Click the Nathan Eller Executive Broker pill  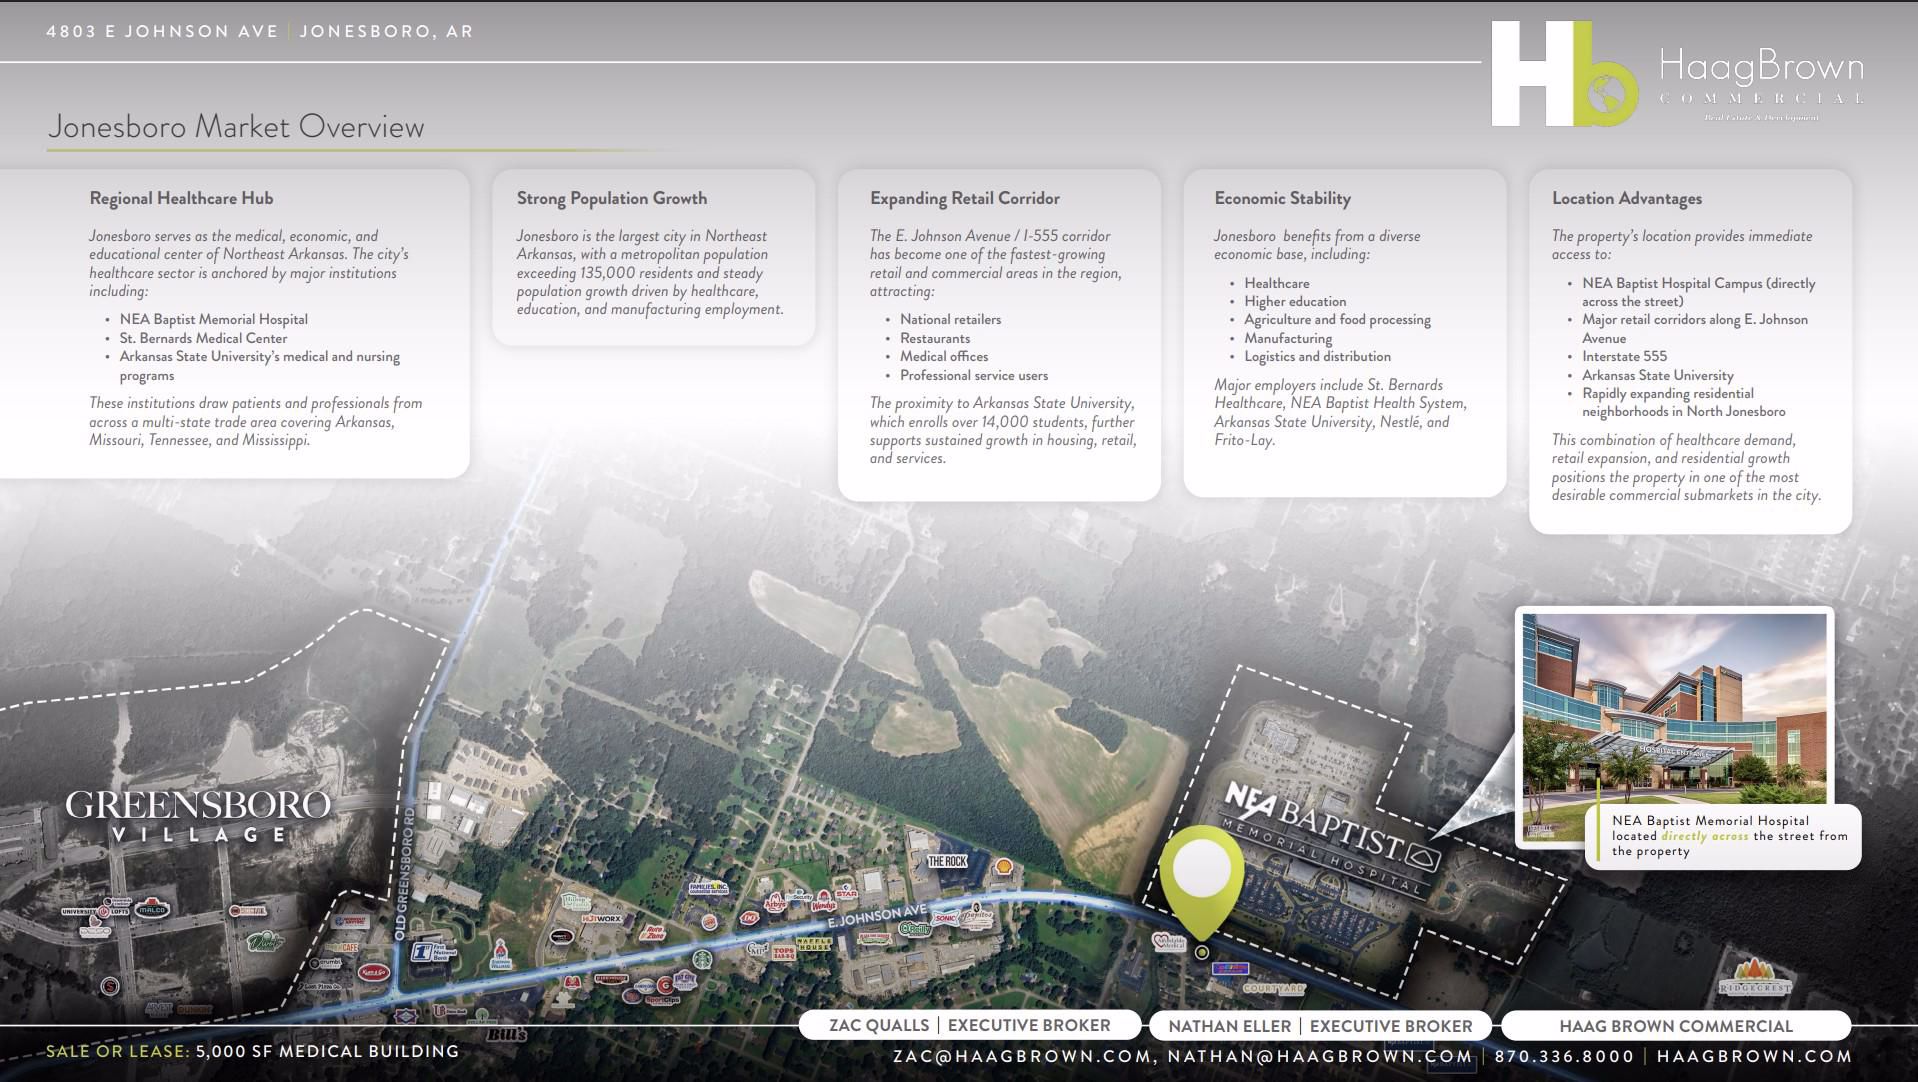pyautogui.click(x=1320, y=1026)
